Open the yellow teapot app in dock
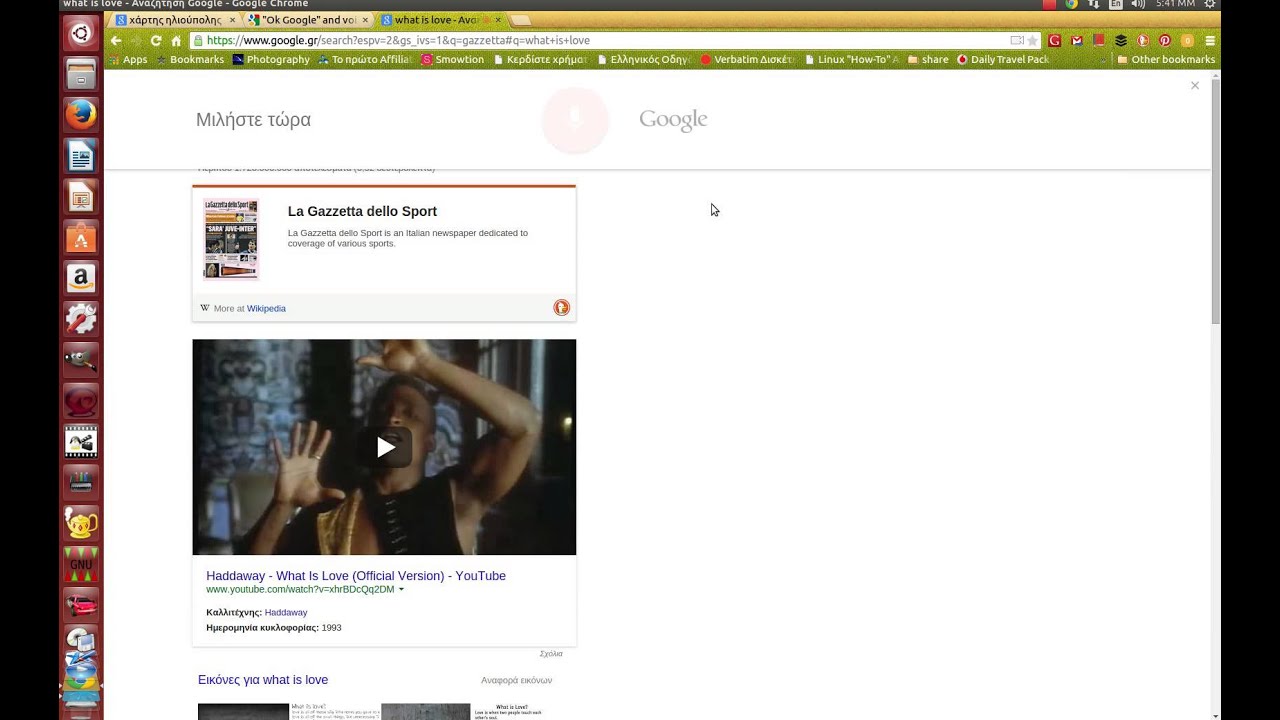1280x720 pixels. point(81,523)
